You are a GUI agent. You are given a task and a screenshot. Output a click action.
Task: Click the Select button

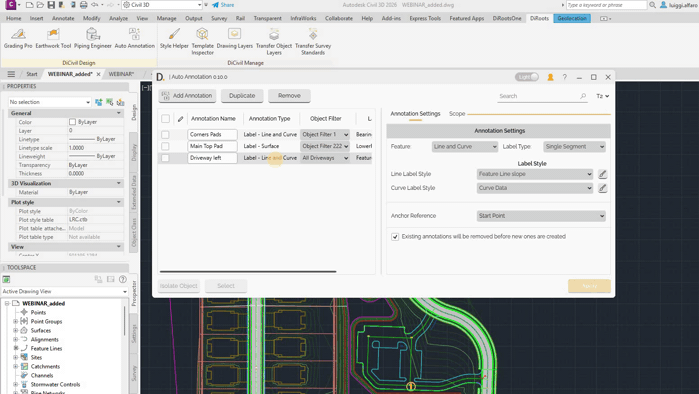[226, 286]
